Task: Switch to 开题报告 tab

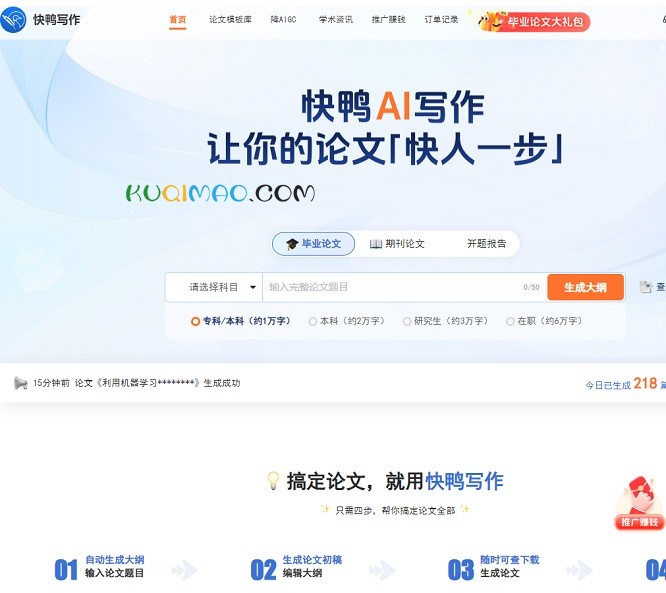Action: click(x=487, y=244)
